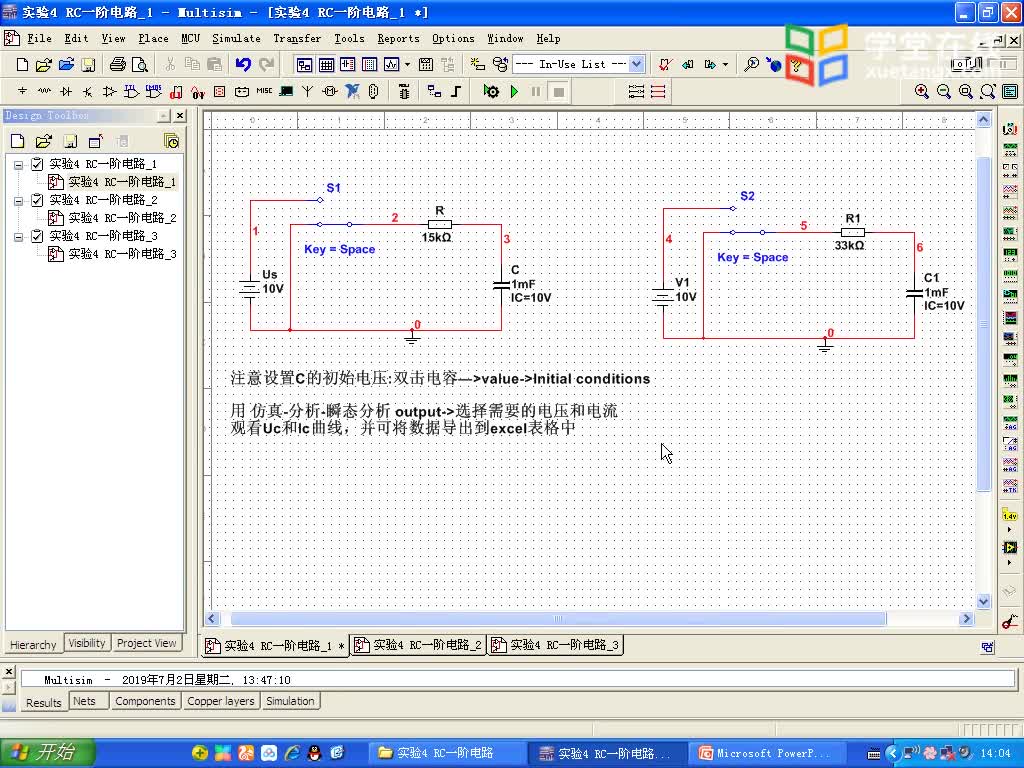Run the simulation
Viewport: 1024px width, 768px height.
click(515, 91)
